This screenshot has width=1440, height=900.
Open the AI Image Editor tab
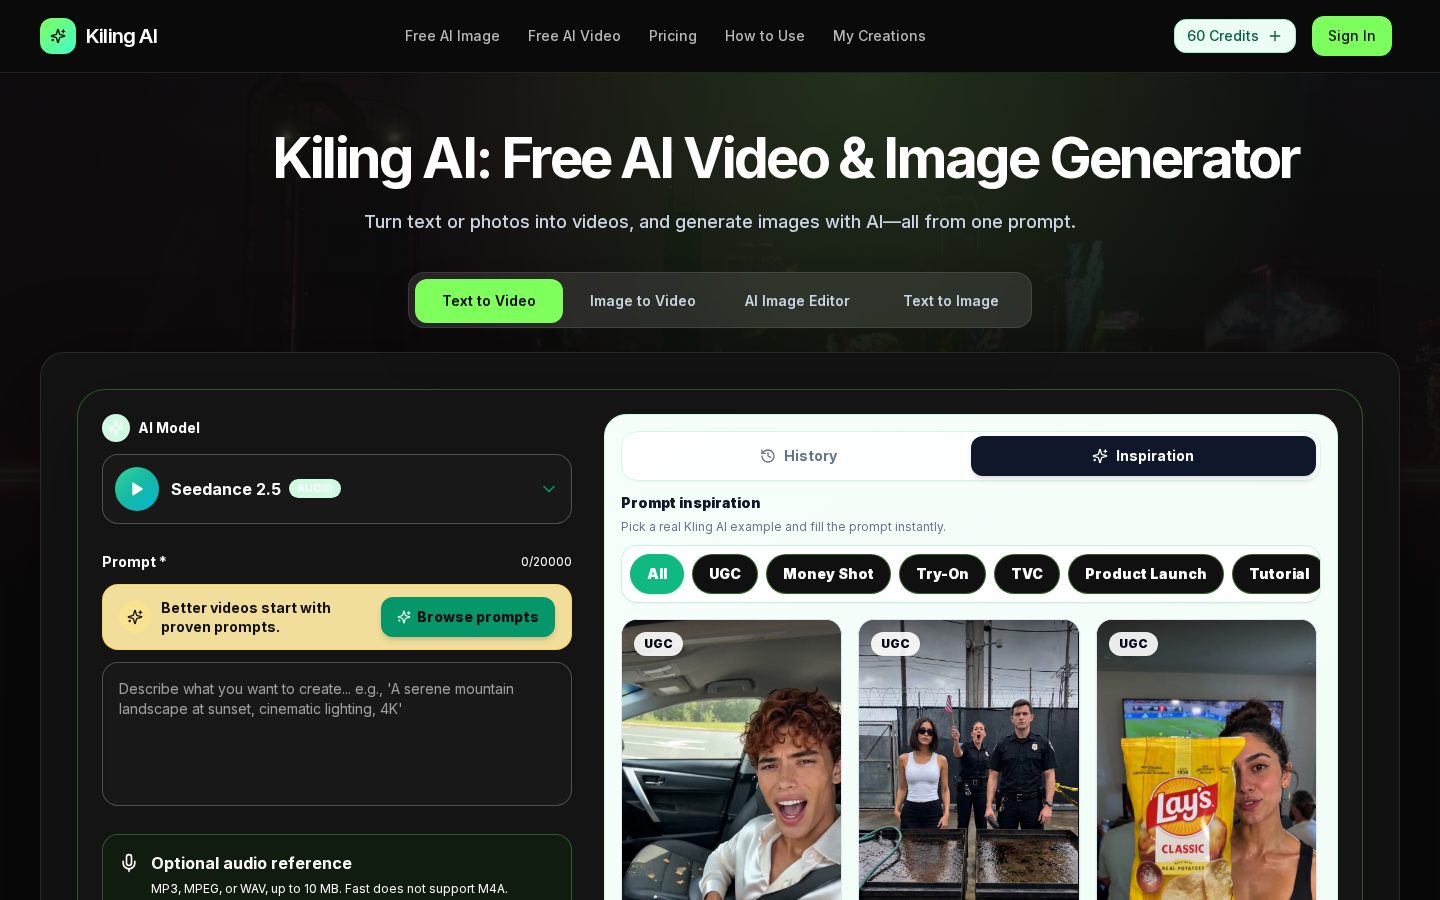pyautogui.click(x=797, y=301)
